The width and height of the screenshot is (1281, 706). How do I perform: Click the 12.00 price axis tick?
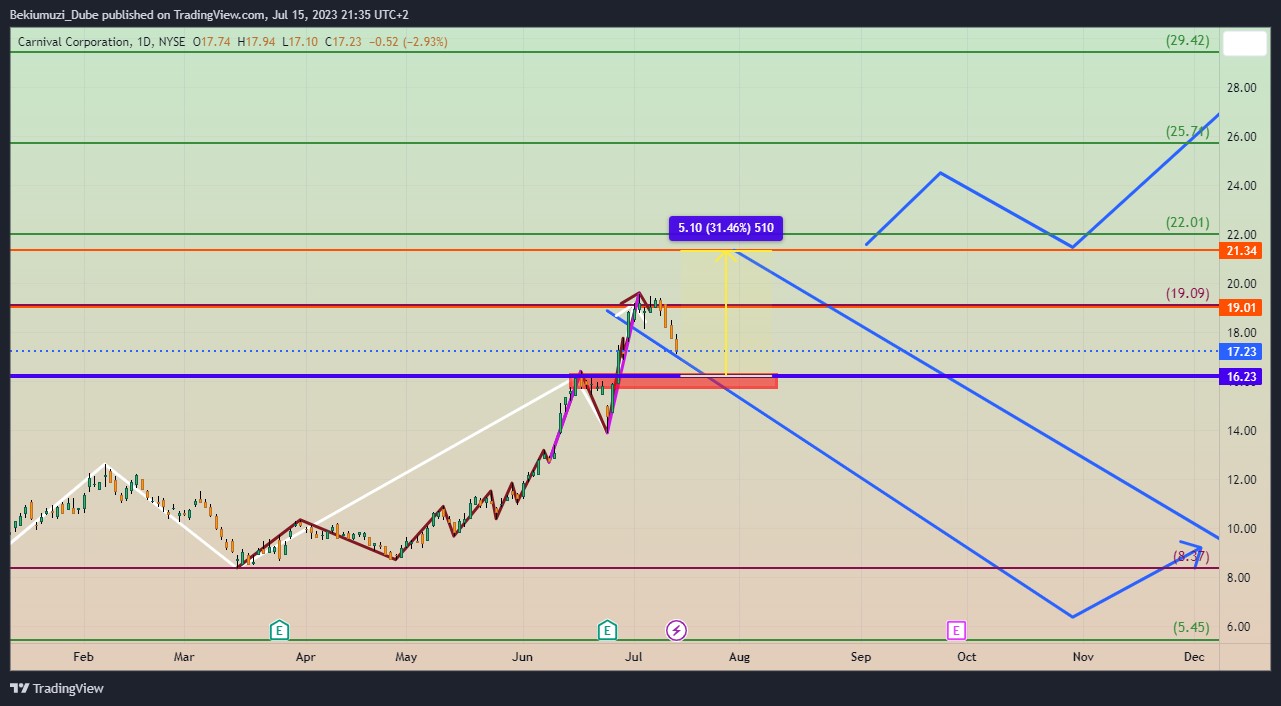(x=1242, y=480)
